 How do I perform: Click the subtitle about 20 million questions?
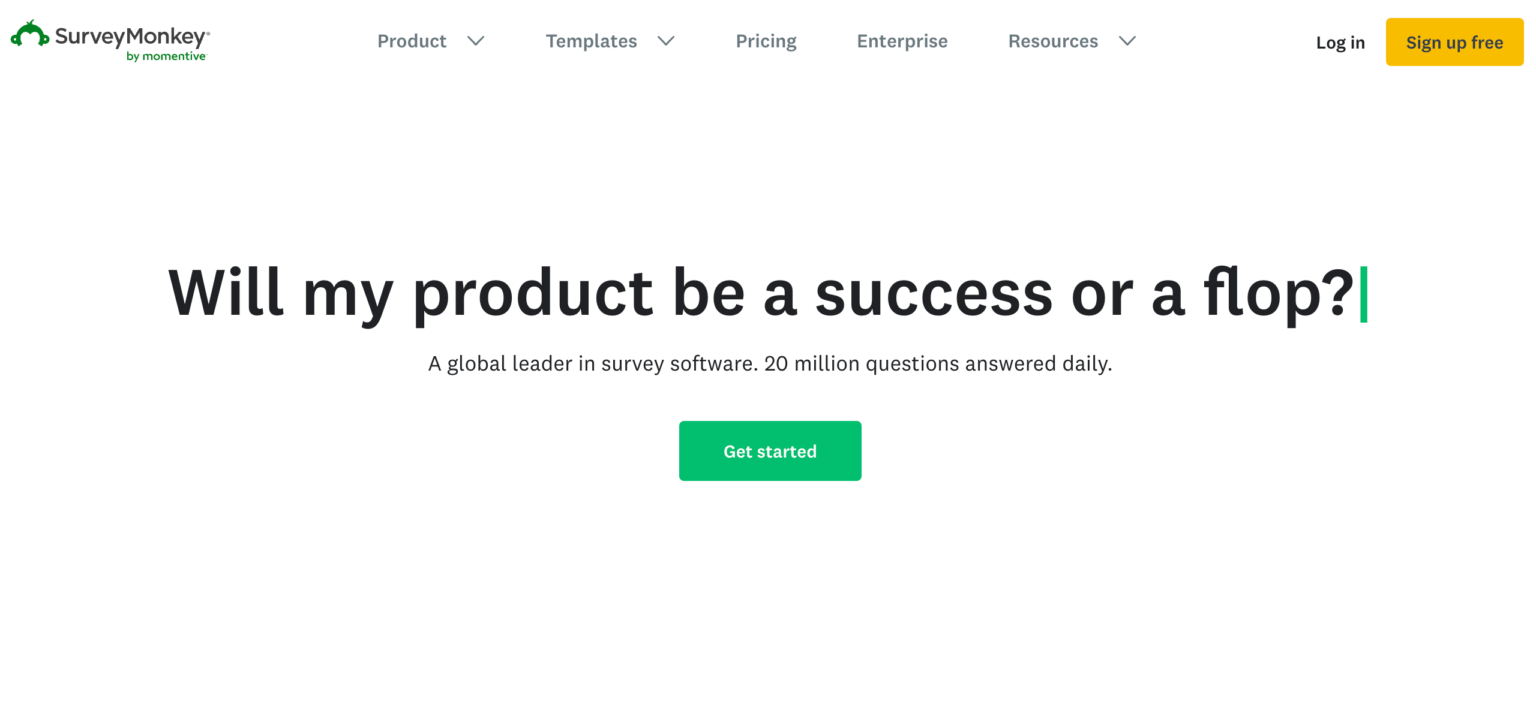pyautogui.click(x=769, y=363)
